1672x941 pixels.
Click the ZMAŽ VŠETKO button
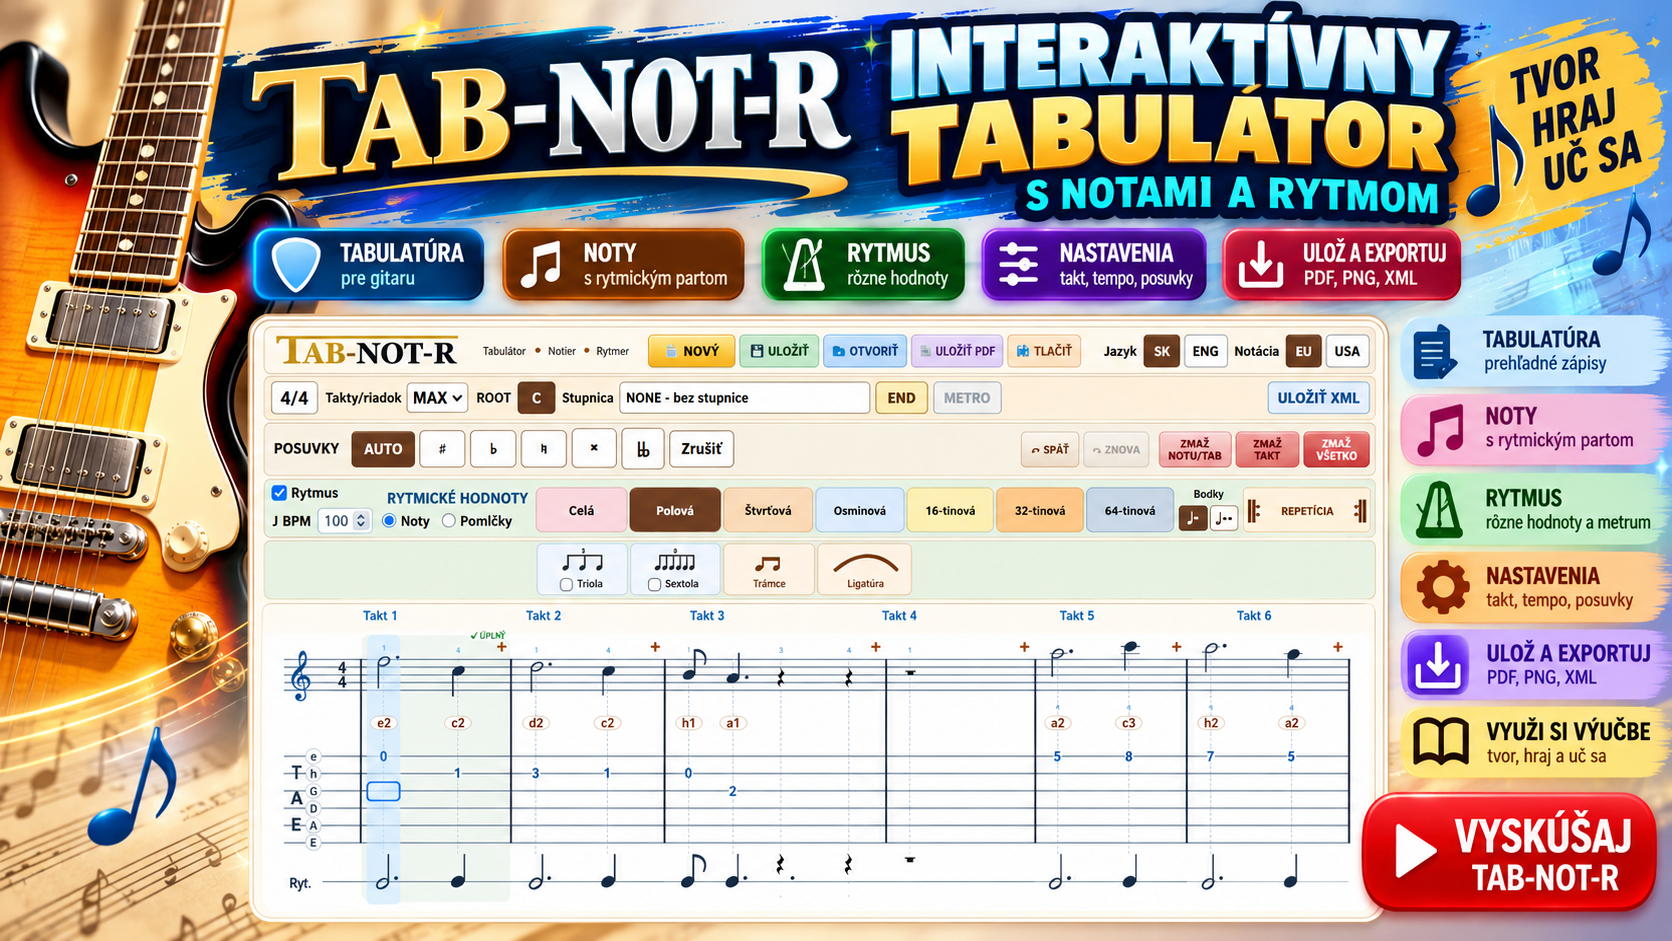[x=1336, y=450]
